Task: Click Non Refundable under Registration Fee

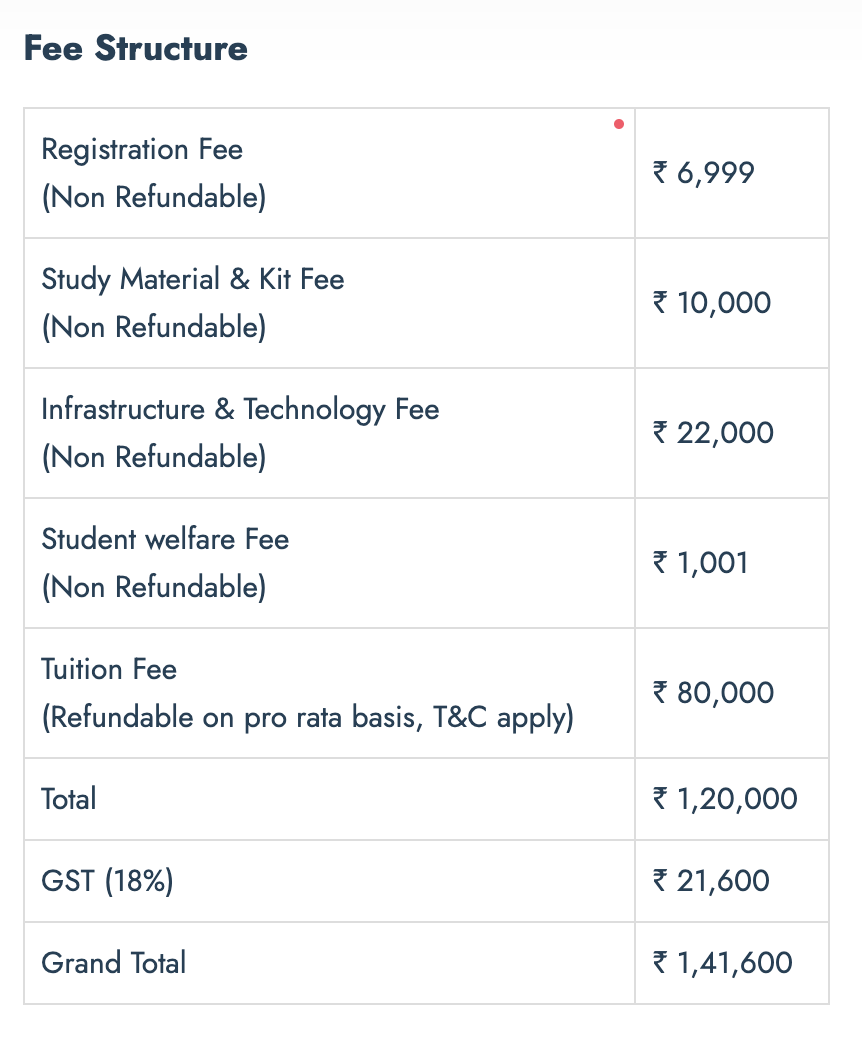Action: [x=154, y=197]
